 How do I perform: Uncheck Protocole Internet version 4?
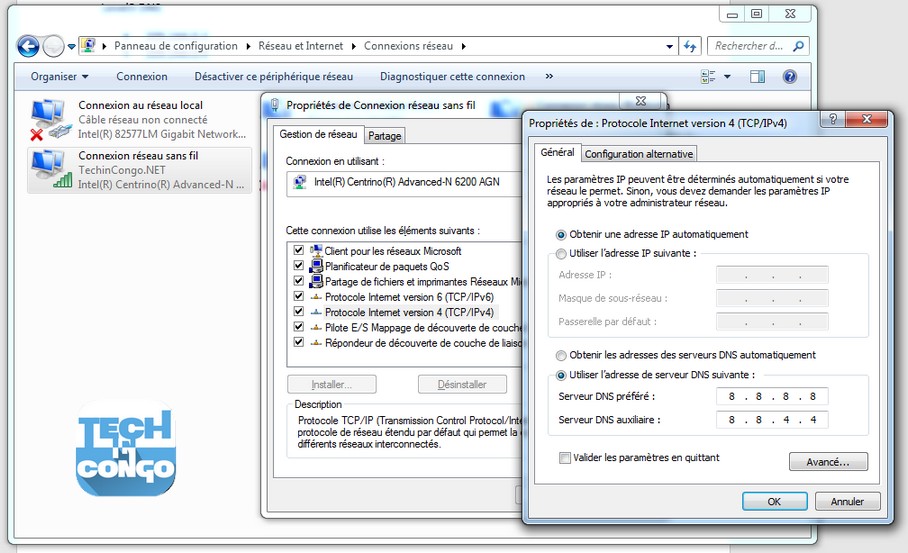298,312
